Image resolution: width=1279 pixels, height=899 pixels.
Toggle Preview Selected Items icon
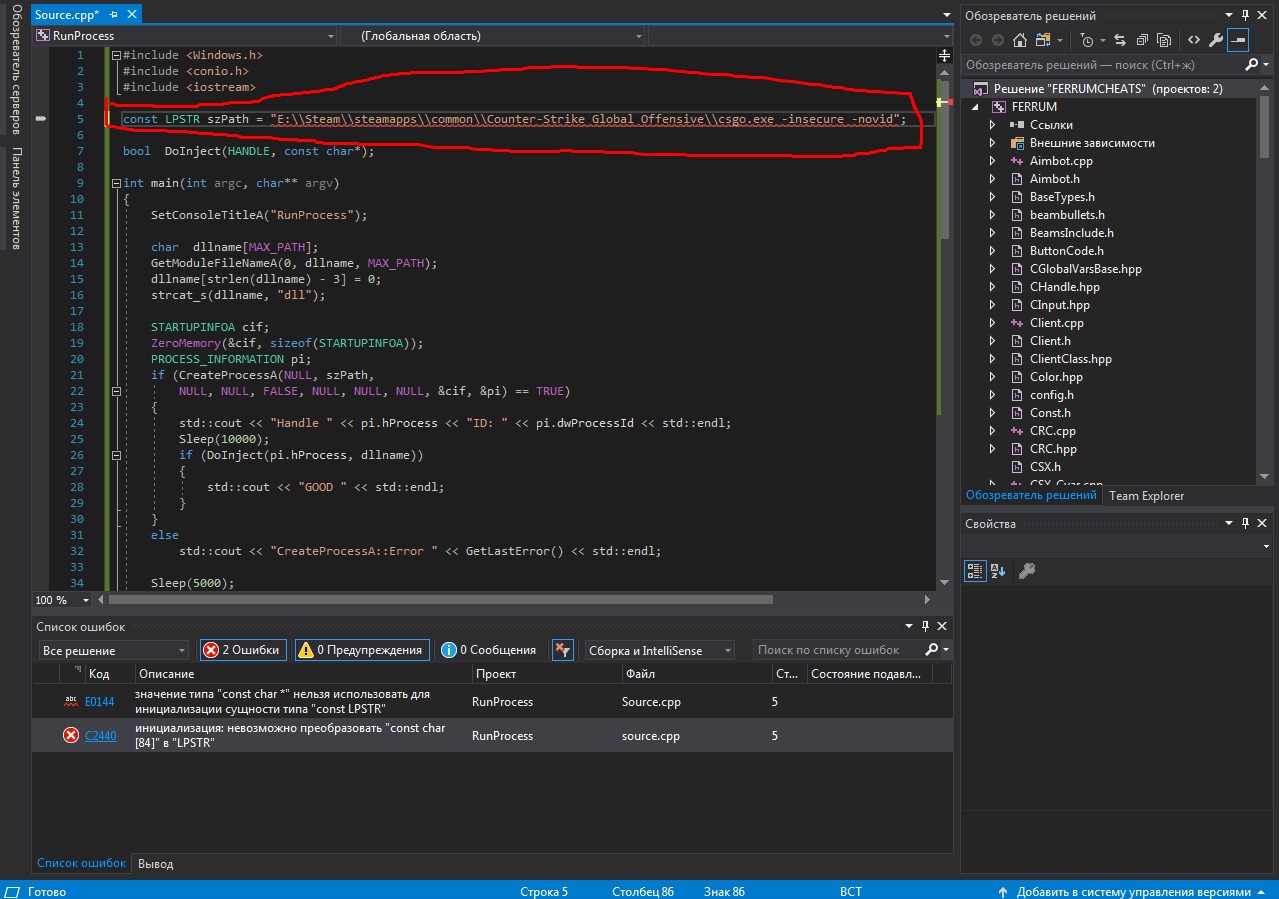[1238, 40]
